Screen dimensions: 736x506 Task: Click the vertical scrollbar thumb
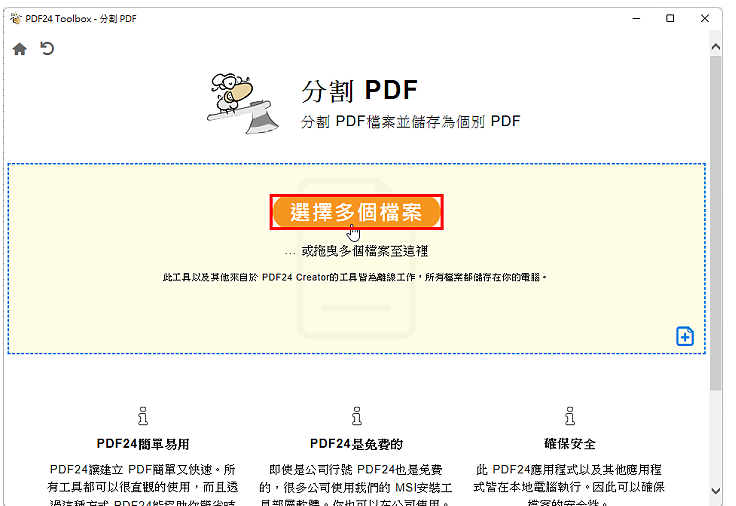coord(715,223)
